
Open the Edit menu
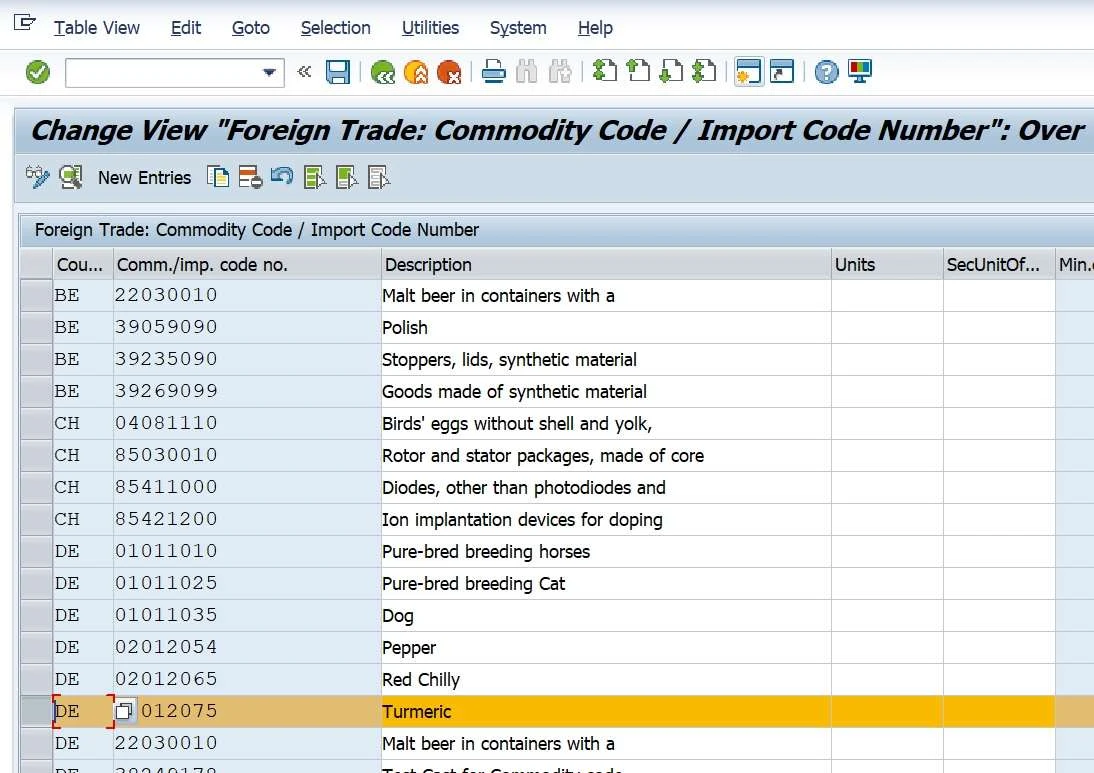click(186, 28)
